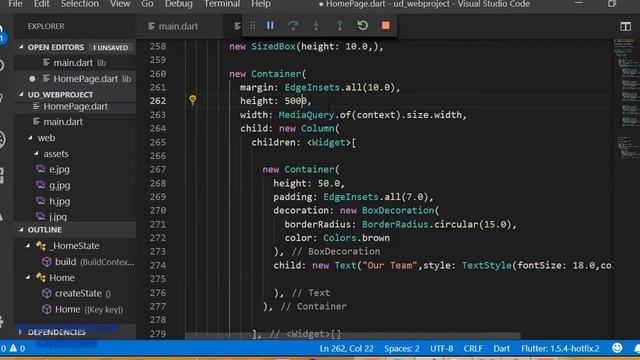Open main.dart in the project tree

click(63, 122)
